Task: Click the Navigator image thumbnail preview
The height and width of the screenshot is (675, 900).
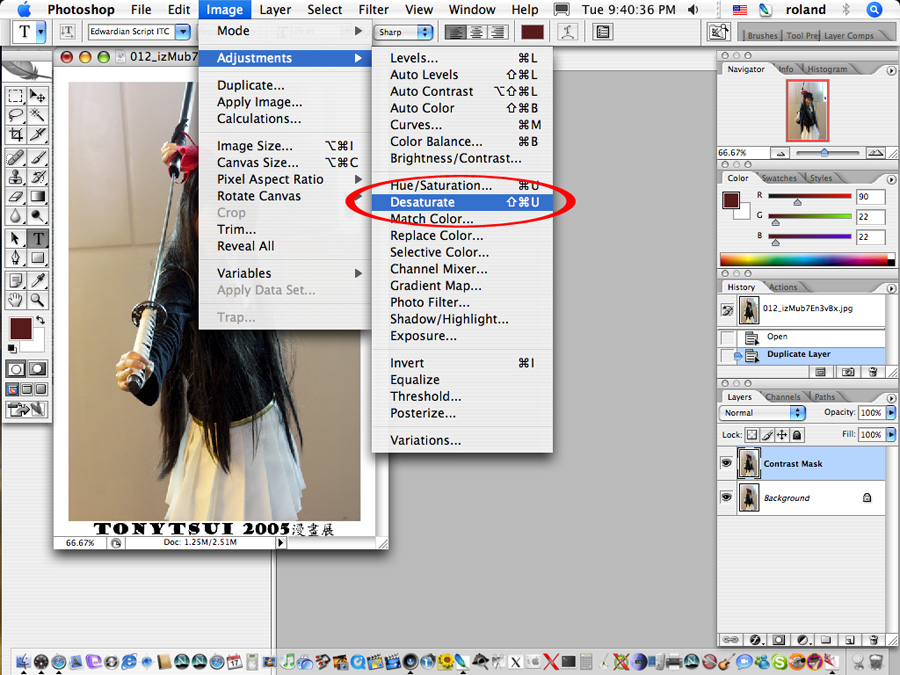Action: (807, 110)
